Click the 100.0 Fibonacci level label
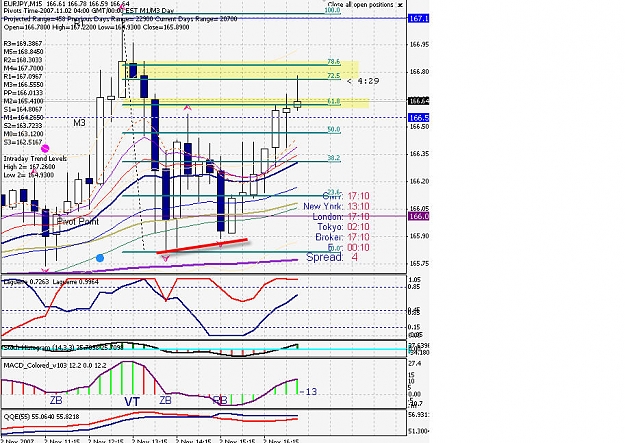 [332, 10]
